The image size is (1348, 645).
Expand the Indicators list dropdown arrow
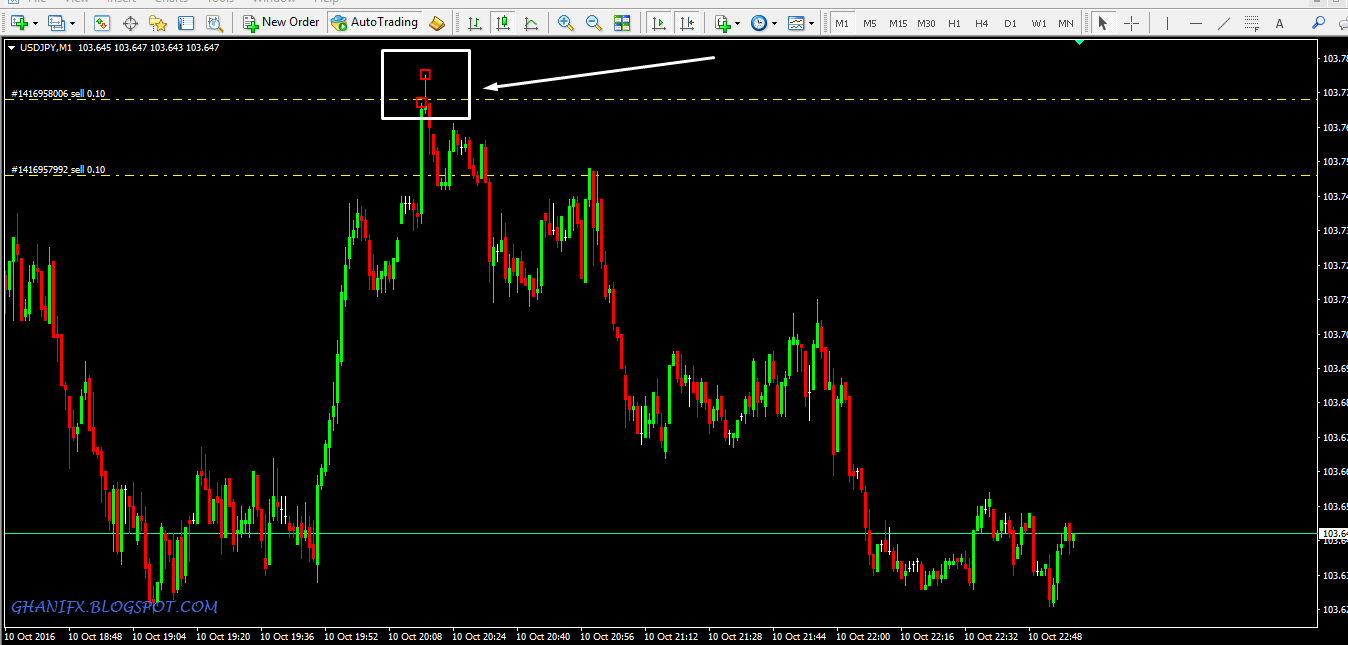[x=738, y=22]
